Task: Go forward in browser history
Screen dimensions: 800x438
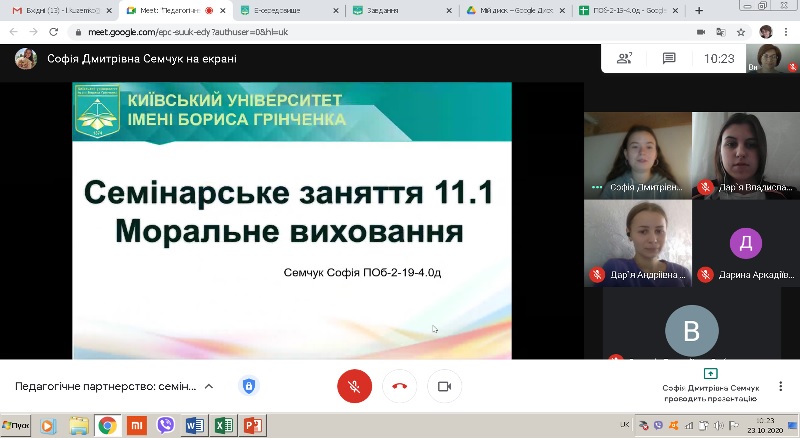Action: [34, 32]
